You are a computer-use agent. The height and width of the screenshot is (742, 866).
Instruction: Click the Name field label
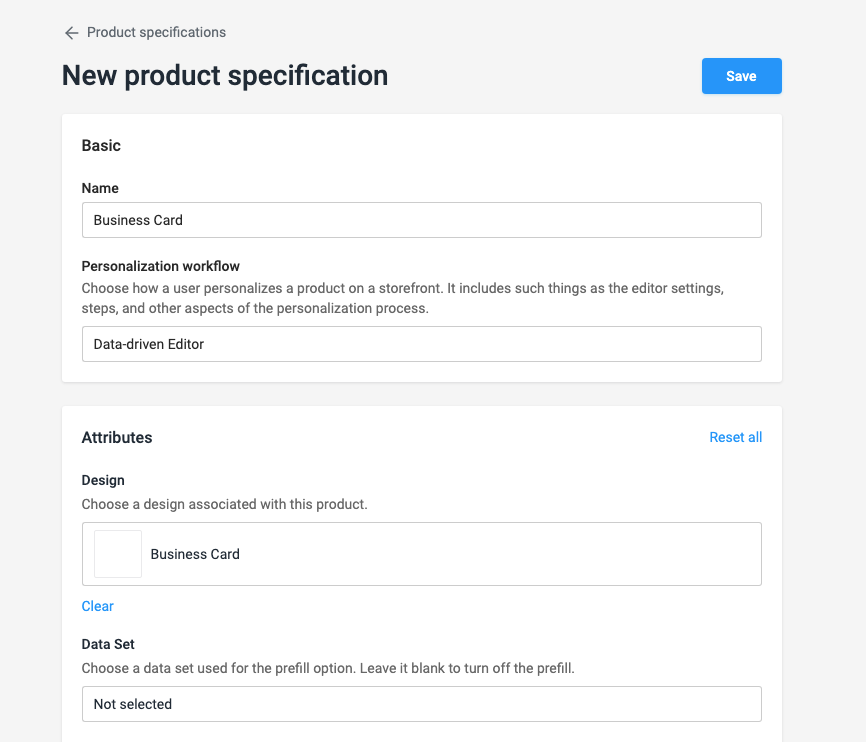point(100,188)
